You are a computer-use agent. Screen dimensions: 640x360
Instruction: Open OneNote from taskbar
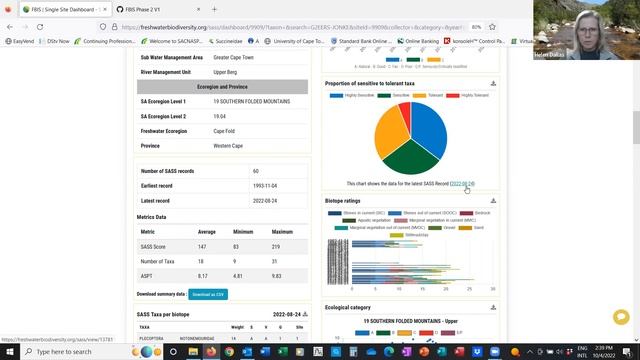407,351
